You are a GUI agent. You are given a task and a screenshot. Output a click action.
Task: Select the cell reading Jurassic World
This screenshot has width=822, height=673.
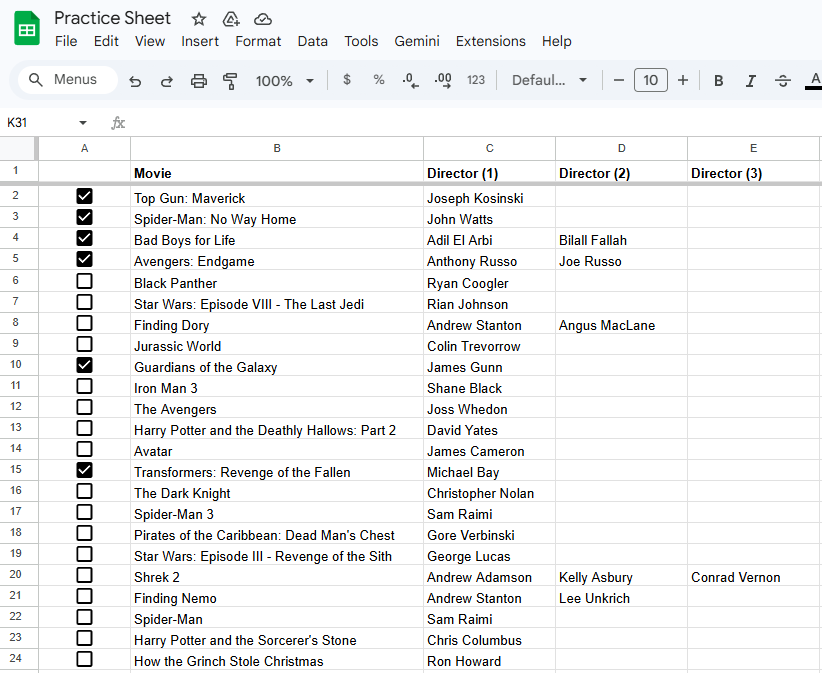click(277, 346)
